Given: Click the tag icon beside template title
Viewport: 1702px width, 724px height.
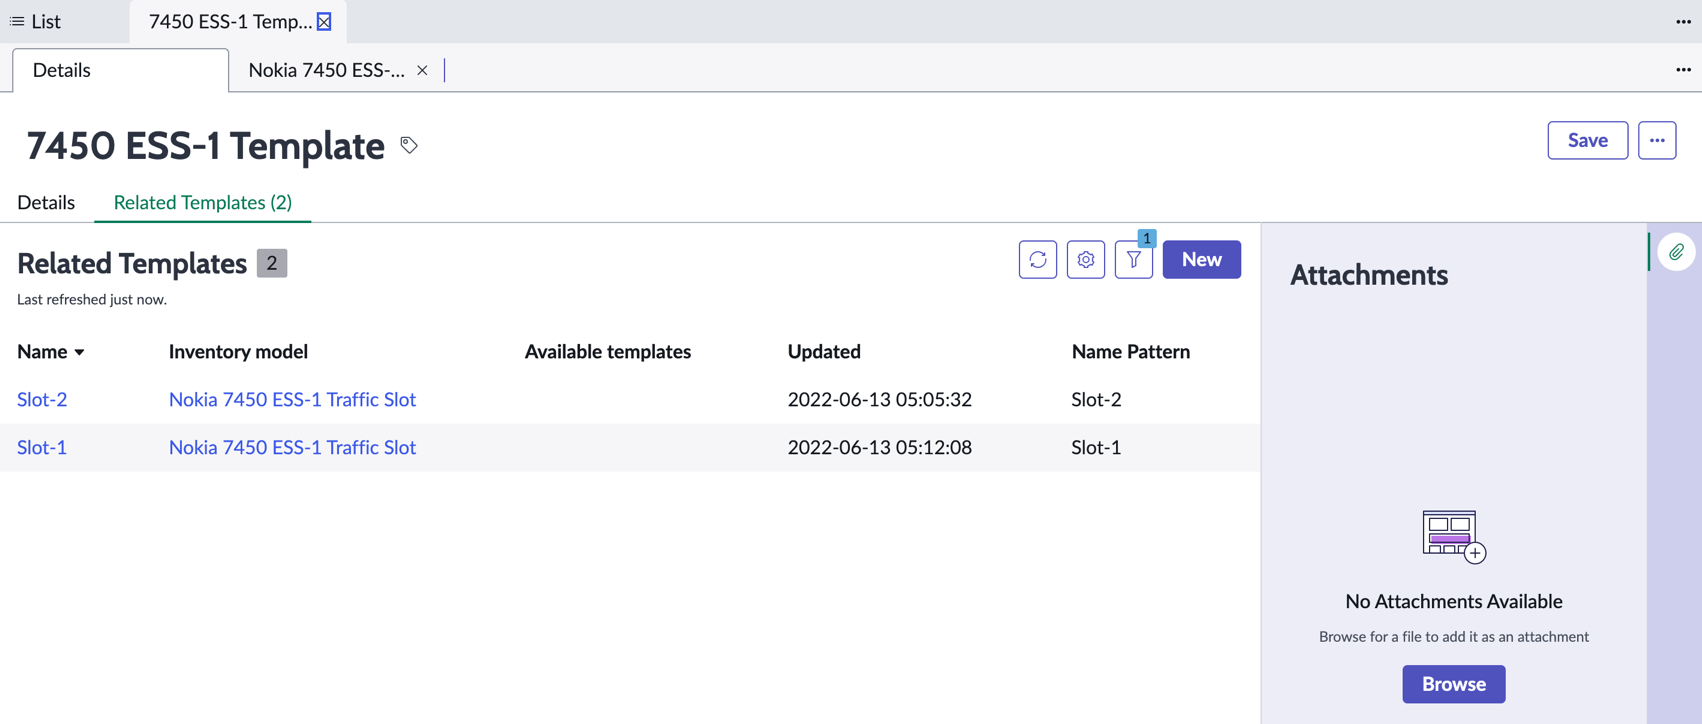Looking at the screenshot, I should click(x=409, y=145).
